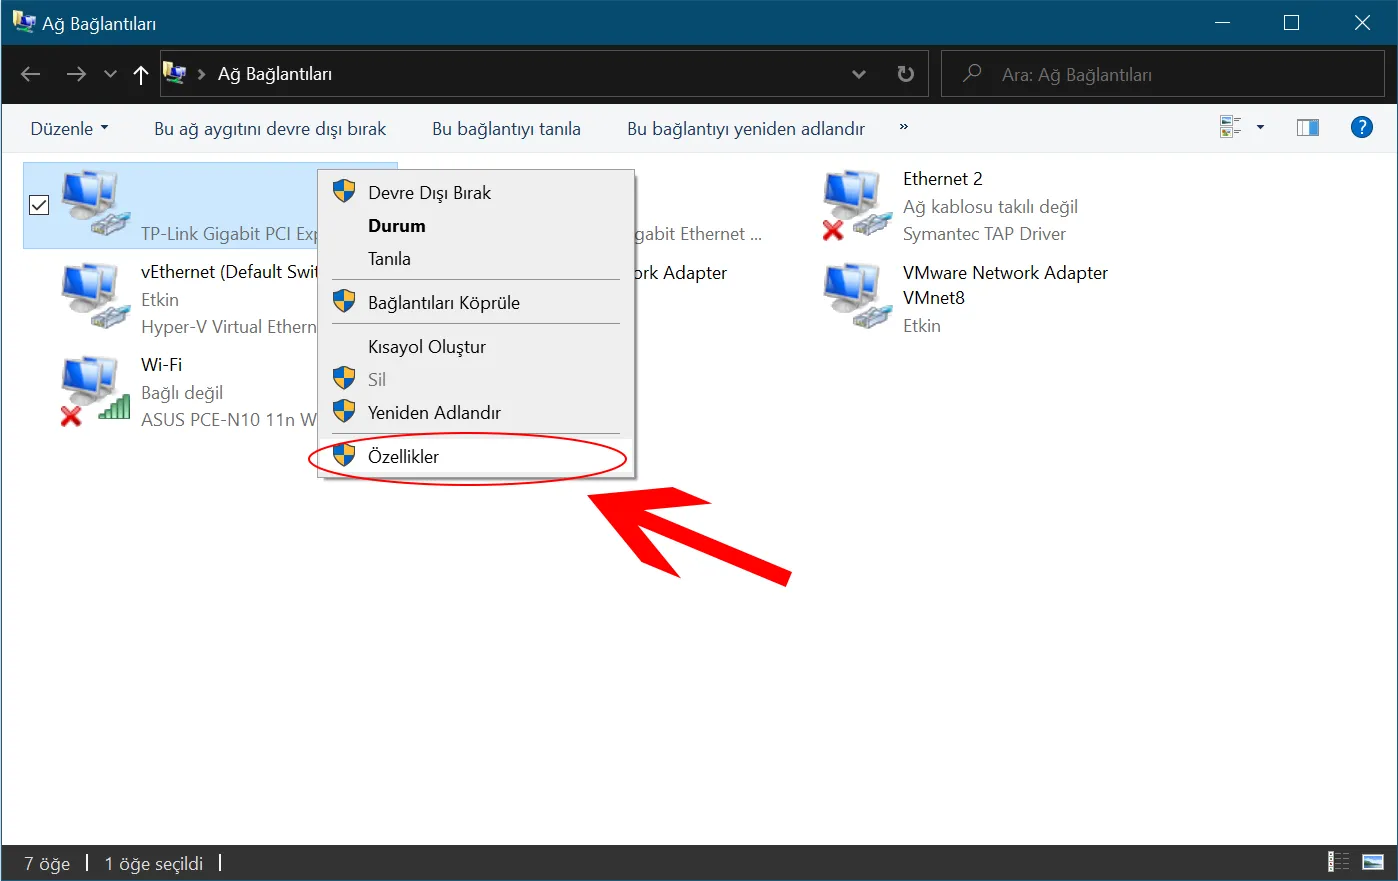Choose Bağlantıları Köprüle menu entry

tap(443, 303)
